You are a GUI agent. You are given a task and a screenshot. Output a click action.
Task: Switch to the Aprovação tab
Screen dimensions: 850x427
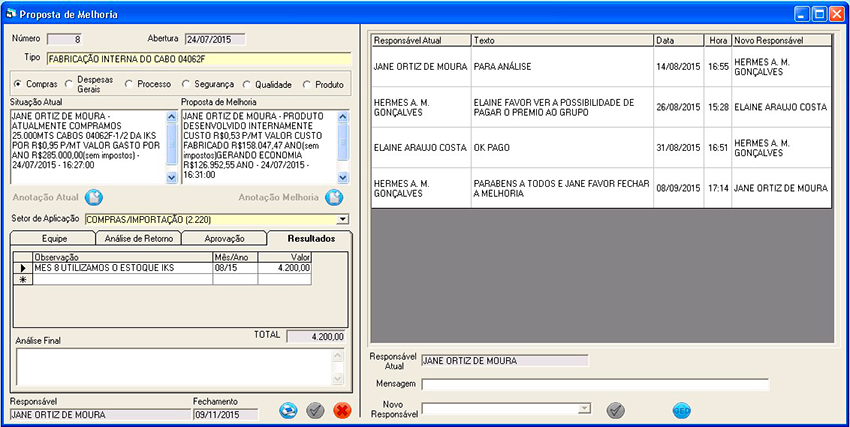point(224,238)
